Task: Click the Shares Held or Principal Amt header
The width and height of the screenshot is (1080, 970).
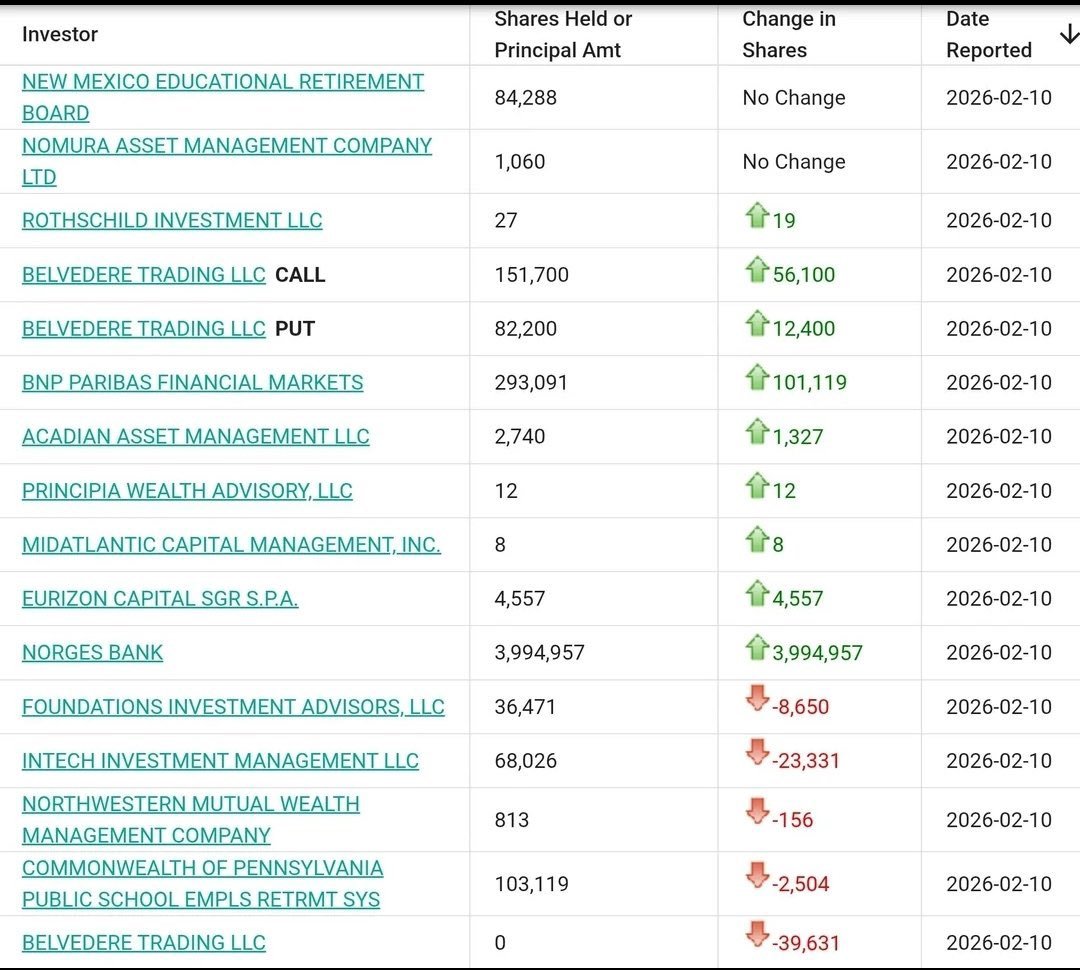Action: [563, 34]
